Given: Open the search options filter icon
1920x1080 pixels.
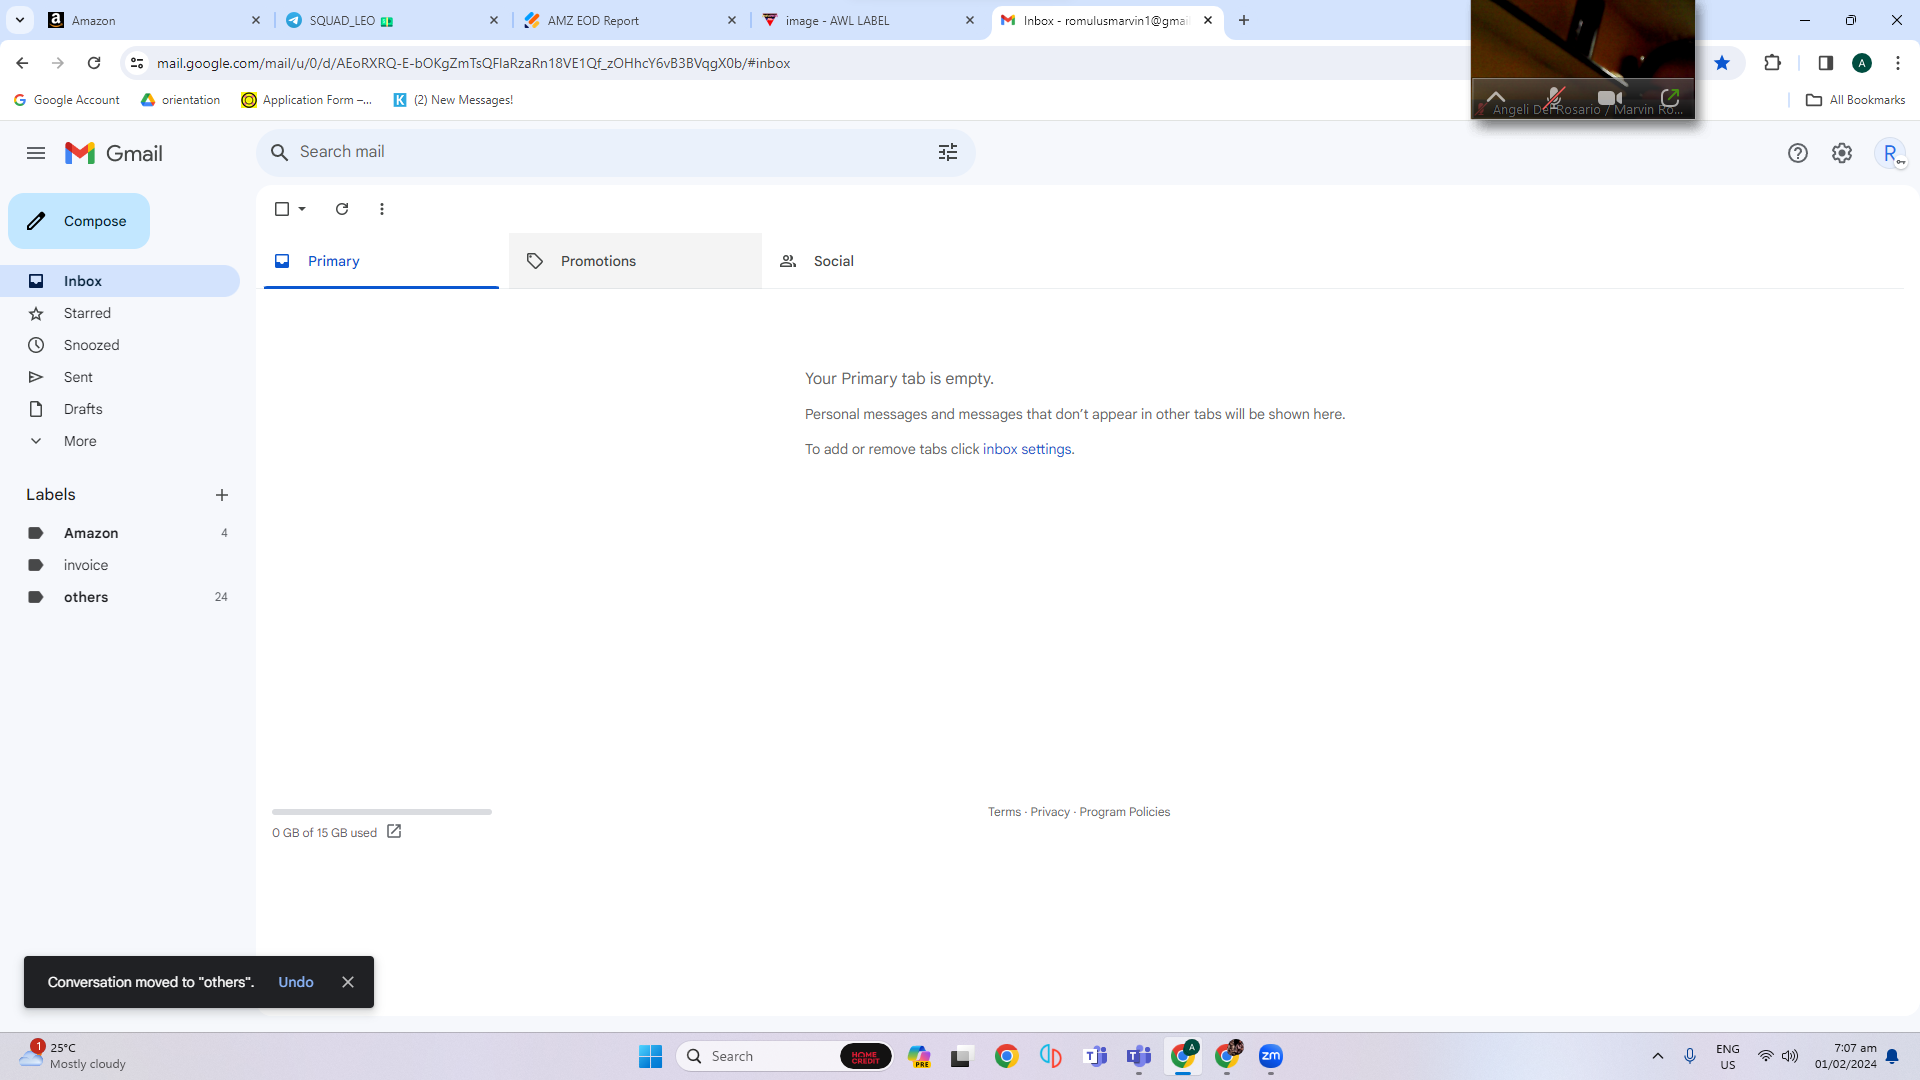Looking at the screenshot, I should coord(947,152).
